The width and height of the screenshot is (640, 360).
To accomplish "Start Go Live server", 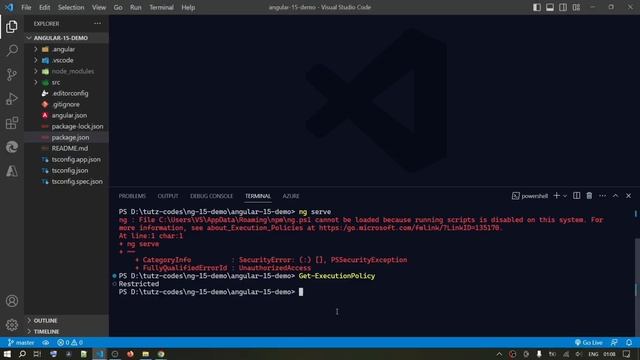I will click(x=588, y=342).
